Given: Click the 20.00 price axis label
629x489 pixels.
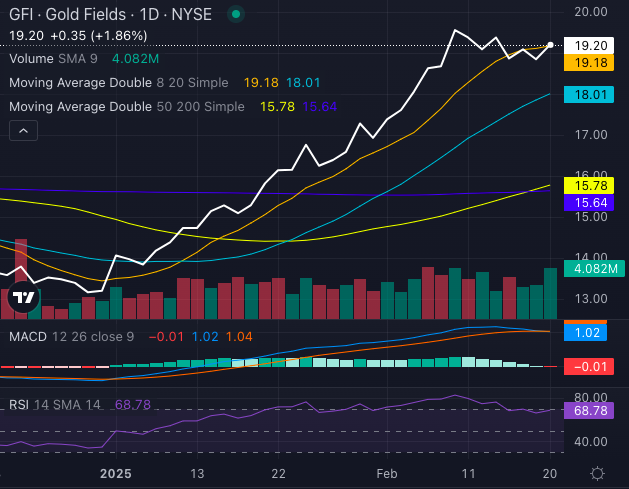Looking at the screenshot, I should (x=590, y=12).
